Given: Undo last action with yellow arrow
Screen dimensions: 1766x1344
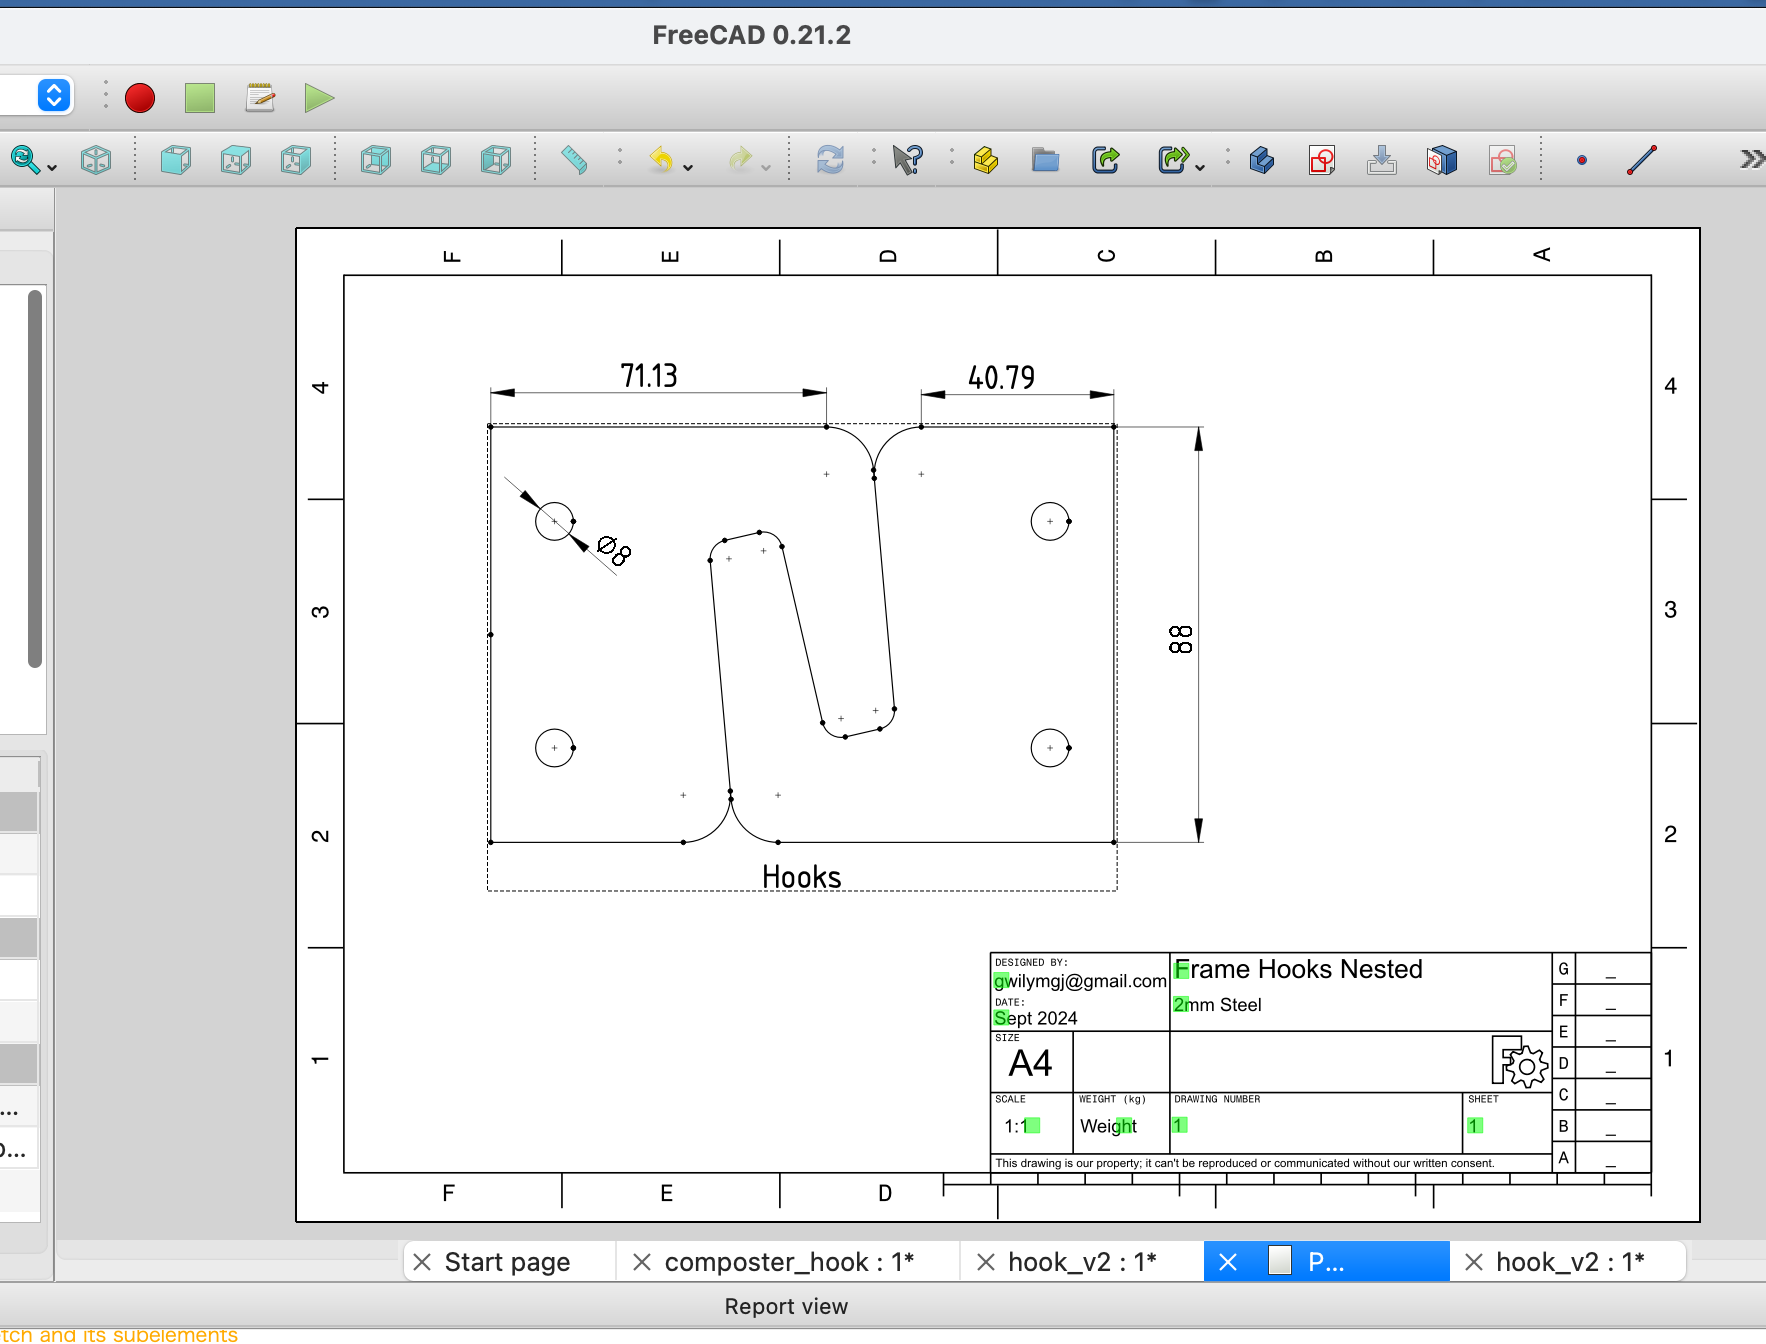Looking at the screenshot, I should click(x=661, y=160).
